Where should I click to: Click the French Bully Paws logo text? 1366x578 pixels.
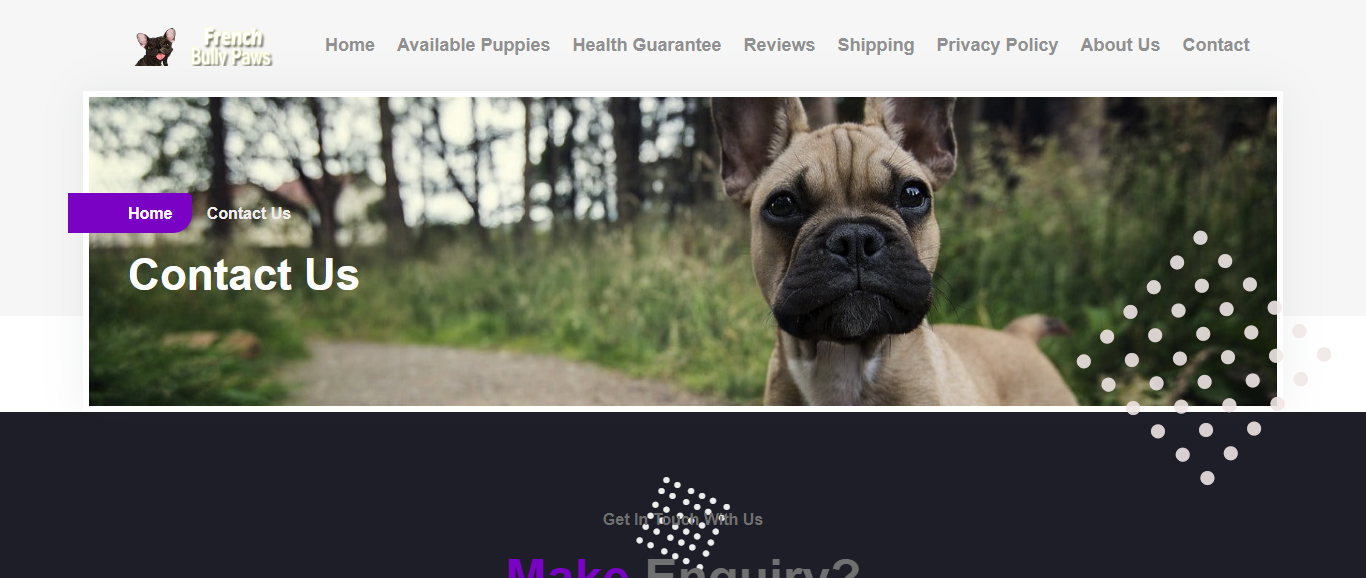pos(233,47)
